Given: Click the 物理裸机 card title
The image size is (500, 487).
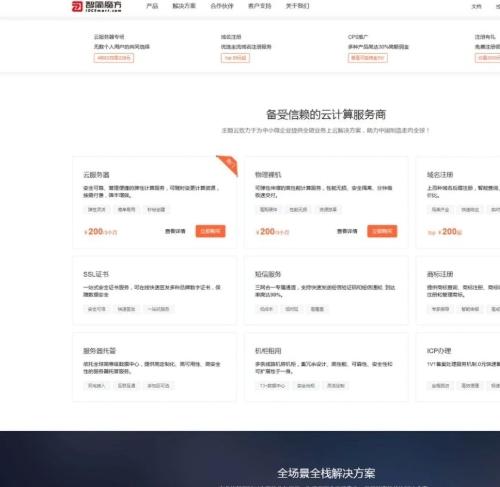Looking at the screenshot, I should click(x=268, y=175).
